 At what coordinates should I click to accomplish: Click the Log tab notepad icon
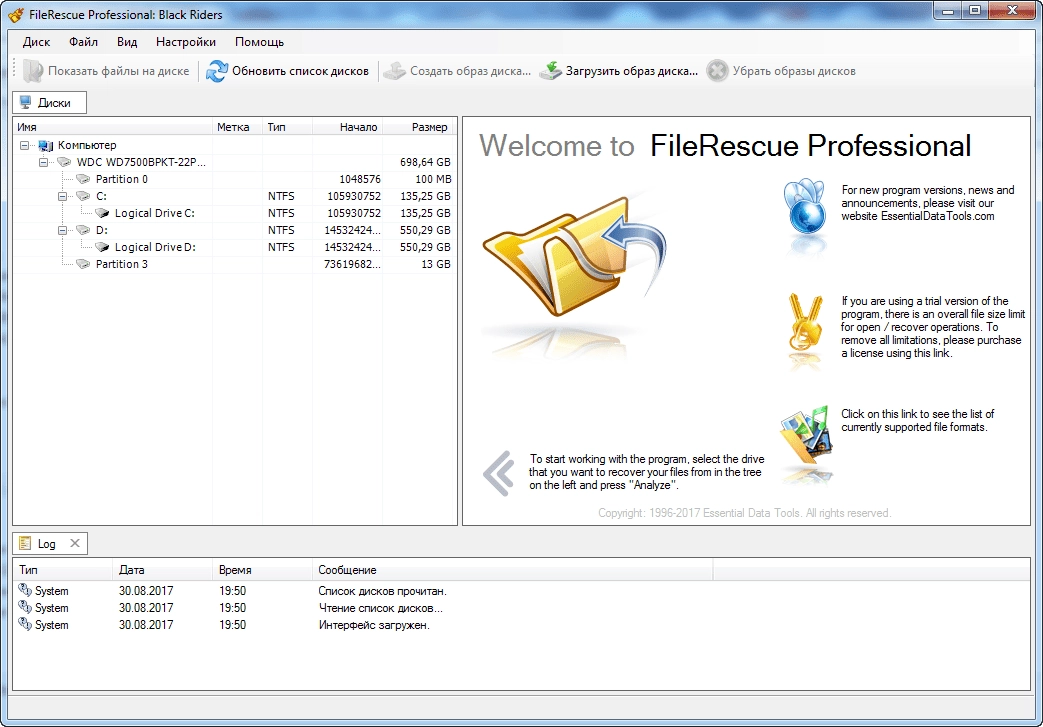pos(25,543)
